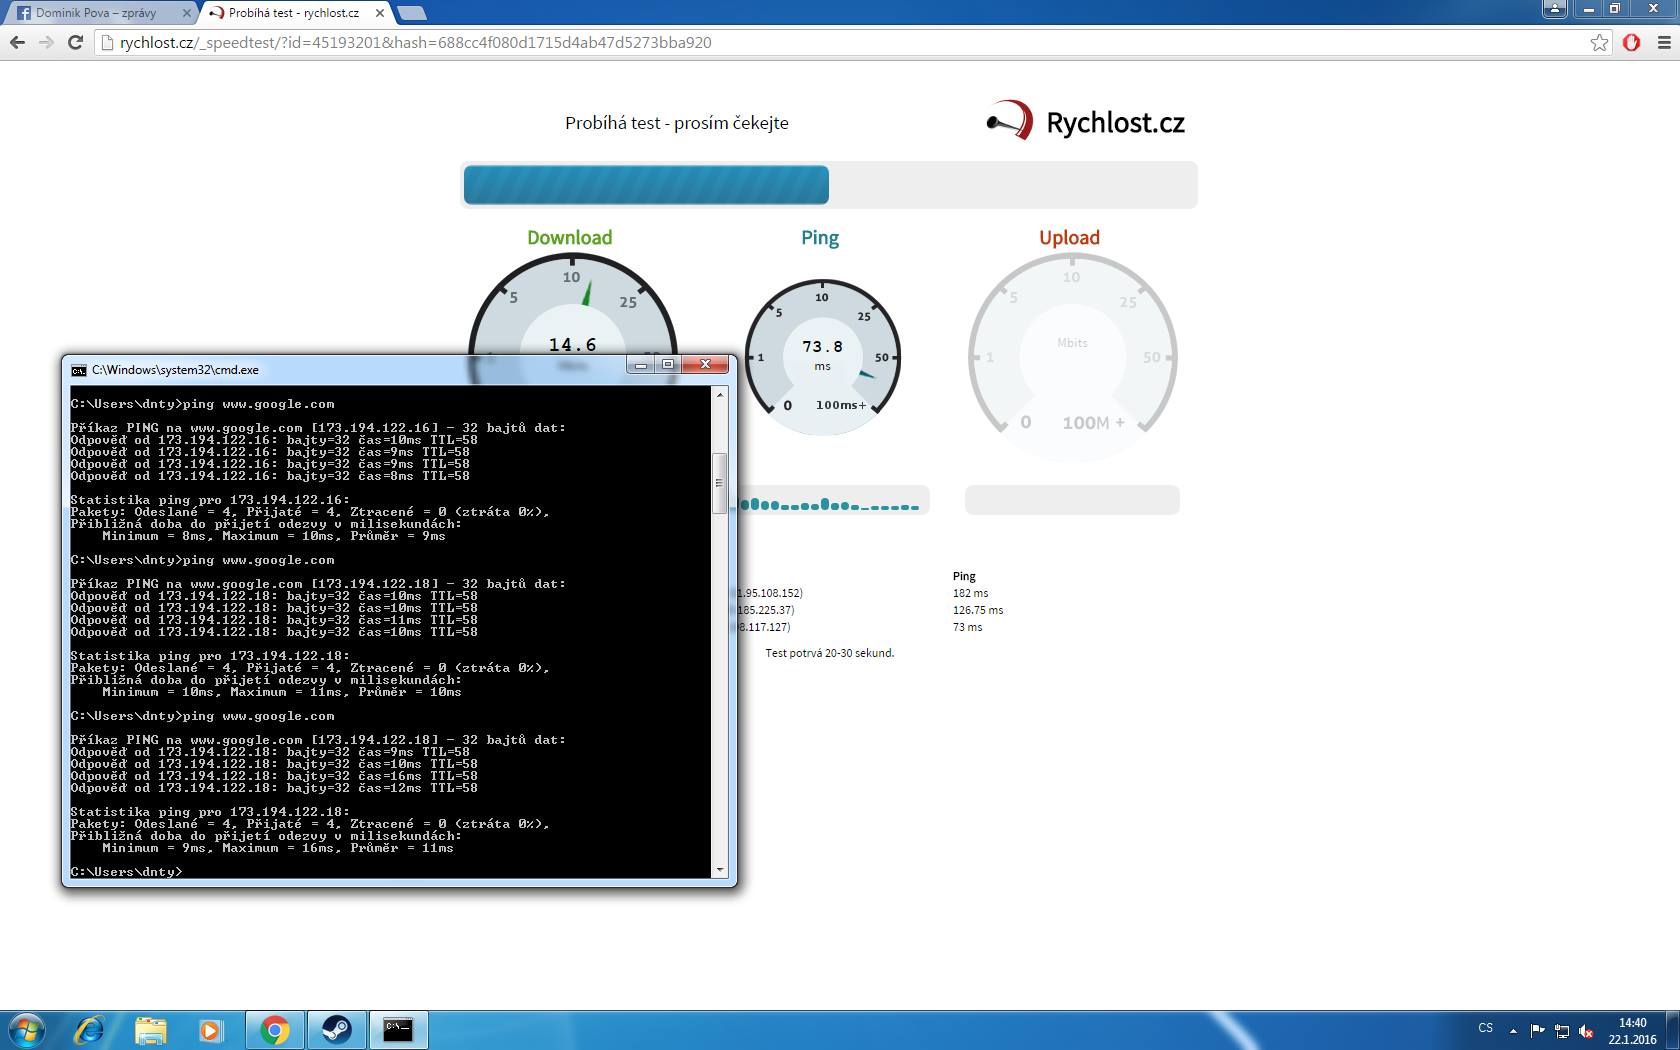Open a new Chrome tab

(411, 13)
